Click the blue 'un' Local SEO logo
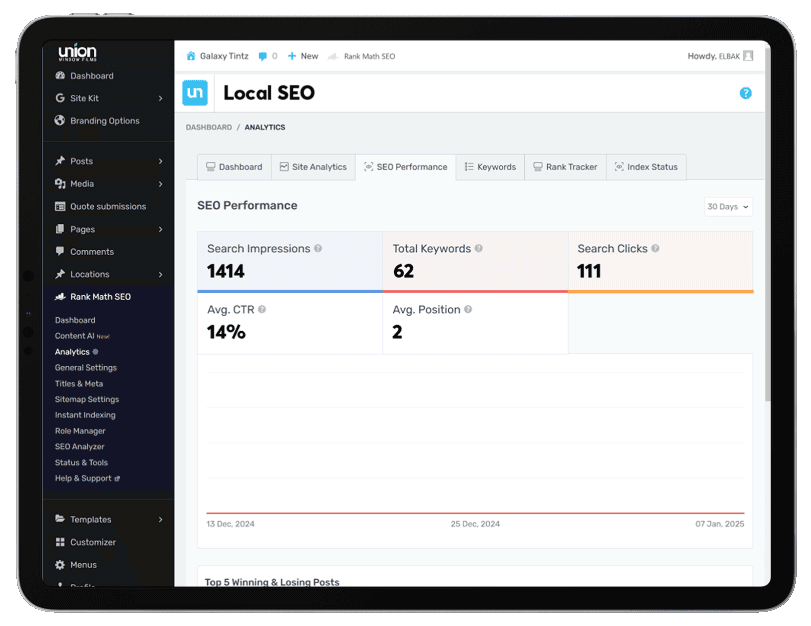Viewport: 811px width, 626px height. tap(195, 93)
